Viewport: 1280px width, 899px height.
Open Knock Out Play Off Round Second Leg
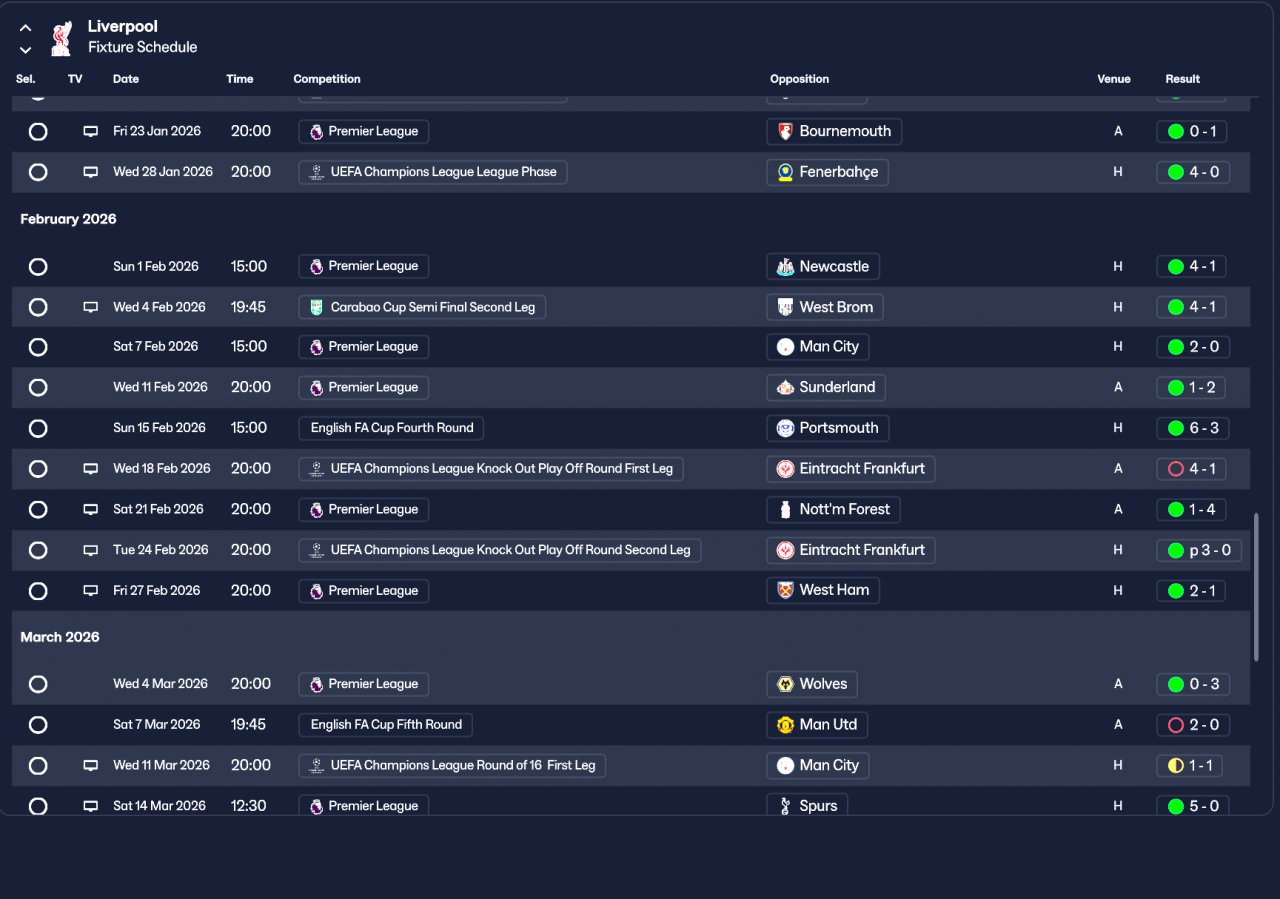coord(500,550)
